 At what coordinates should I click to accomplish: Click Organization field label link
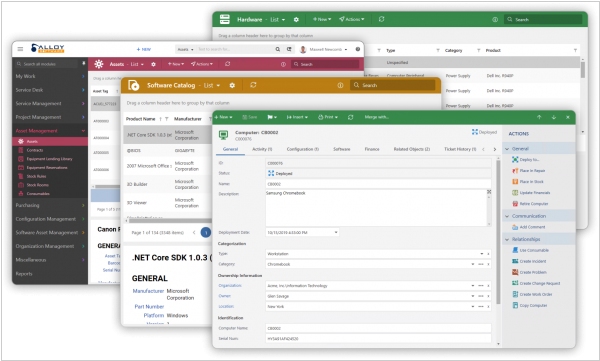(230, 286)
